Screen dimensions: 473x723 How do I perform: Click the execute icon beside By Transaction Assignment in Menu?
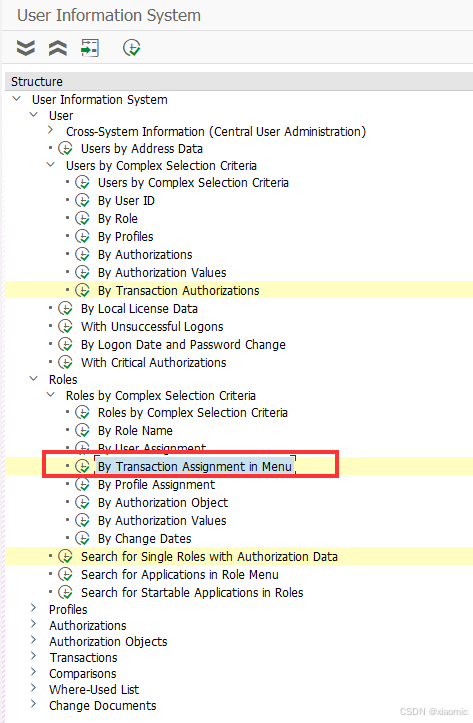point(83,467)
